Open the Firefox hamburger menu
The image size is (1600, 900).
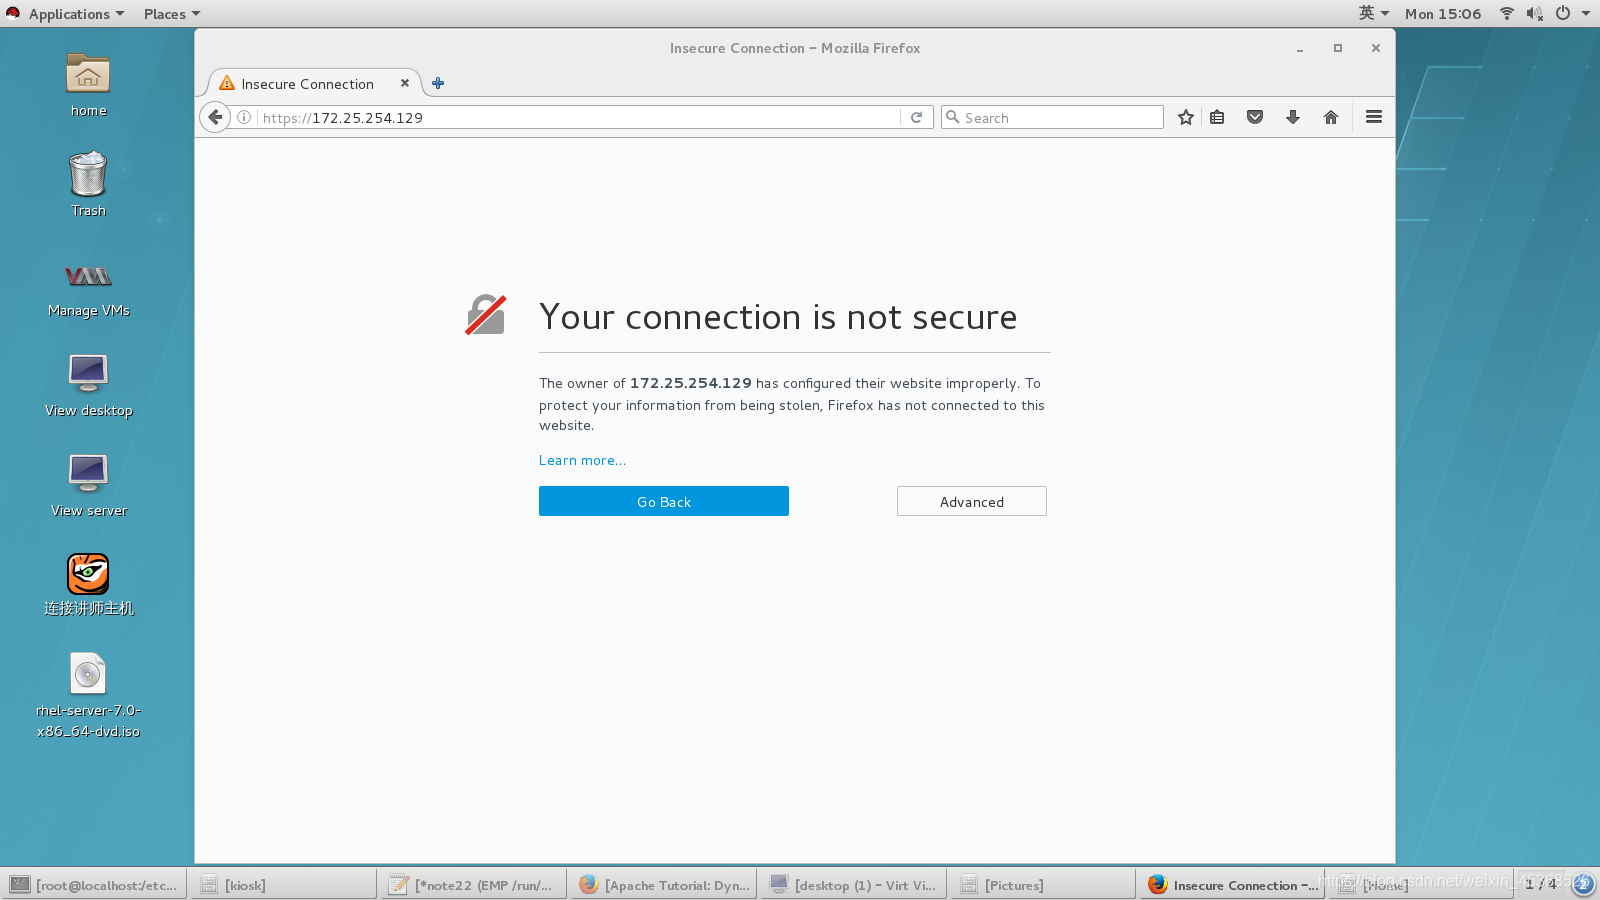(x=1374, y=117)
